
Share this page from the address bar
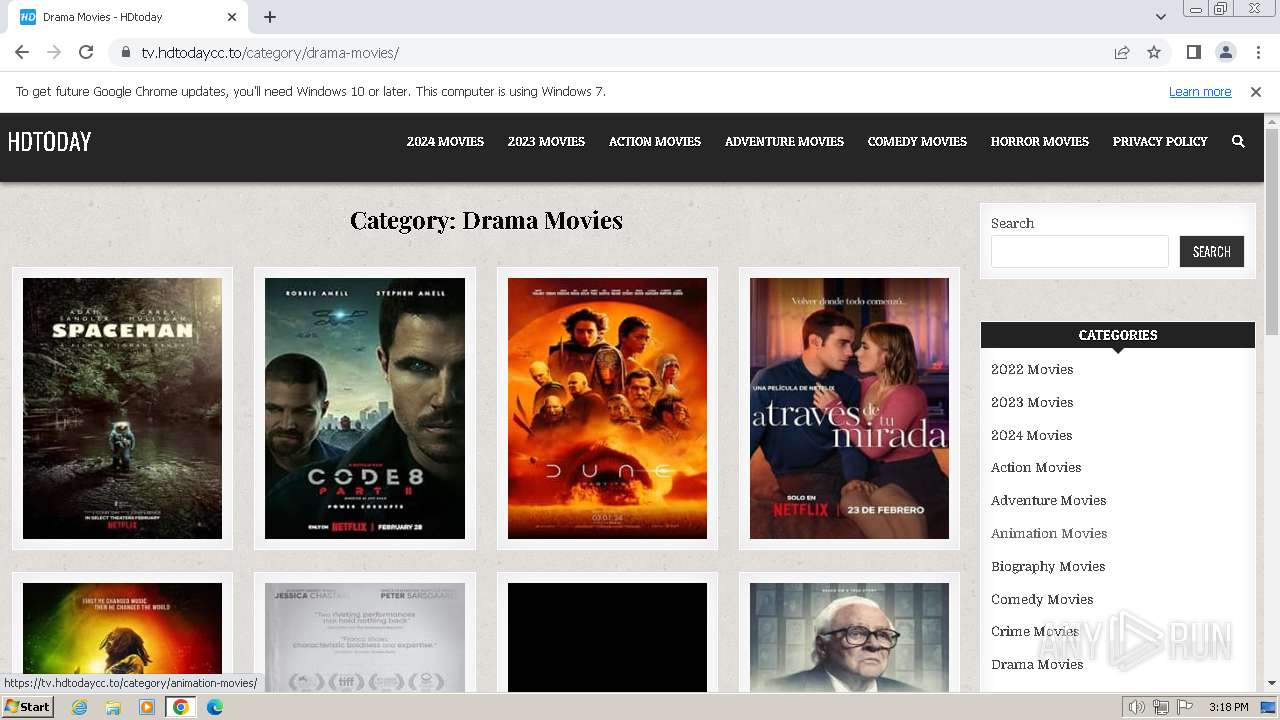click(x=1122, y=52)
